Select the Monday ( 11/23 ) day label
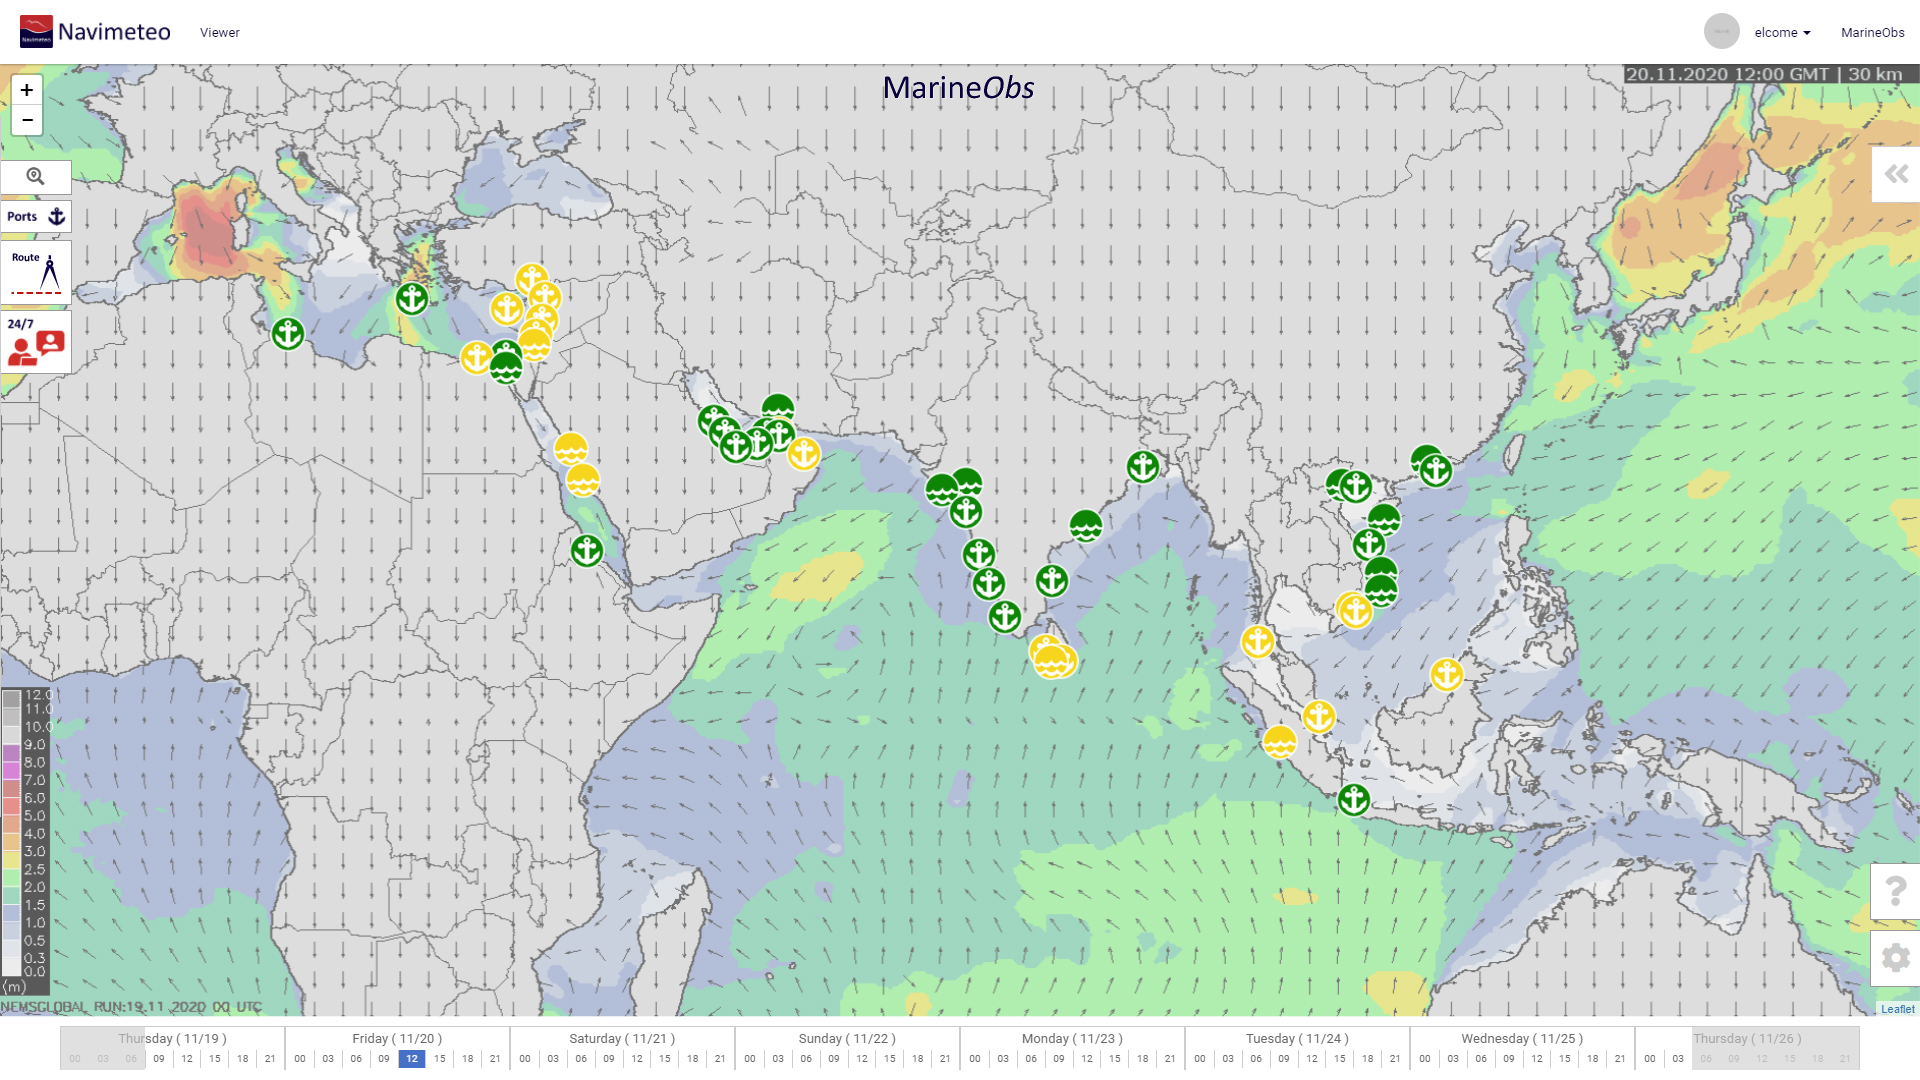The width and height of the screenshot is (1920, 1080). coord(1072,1039)
